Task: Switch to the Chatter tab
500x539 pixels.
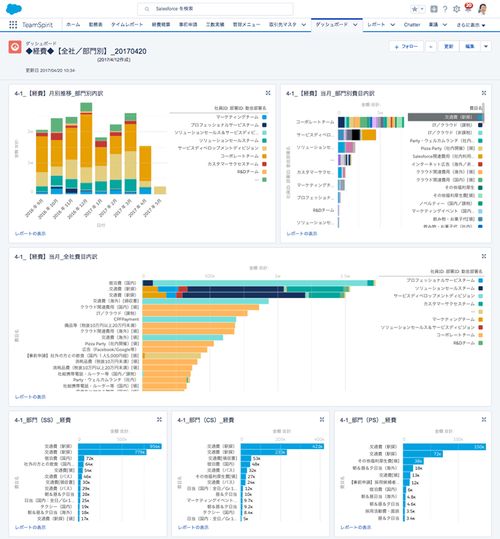Action: [412, 25]
